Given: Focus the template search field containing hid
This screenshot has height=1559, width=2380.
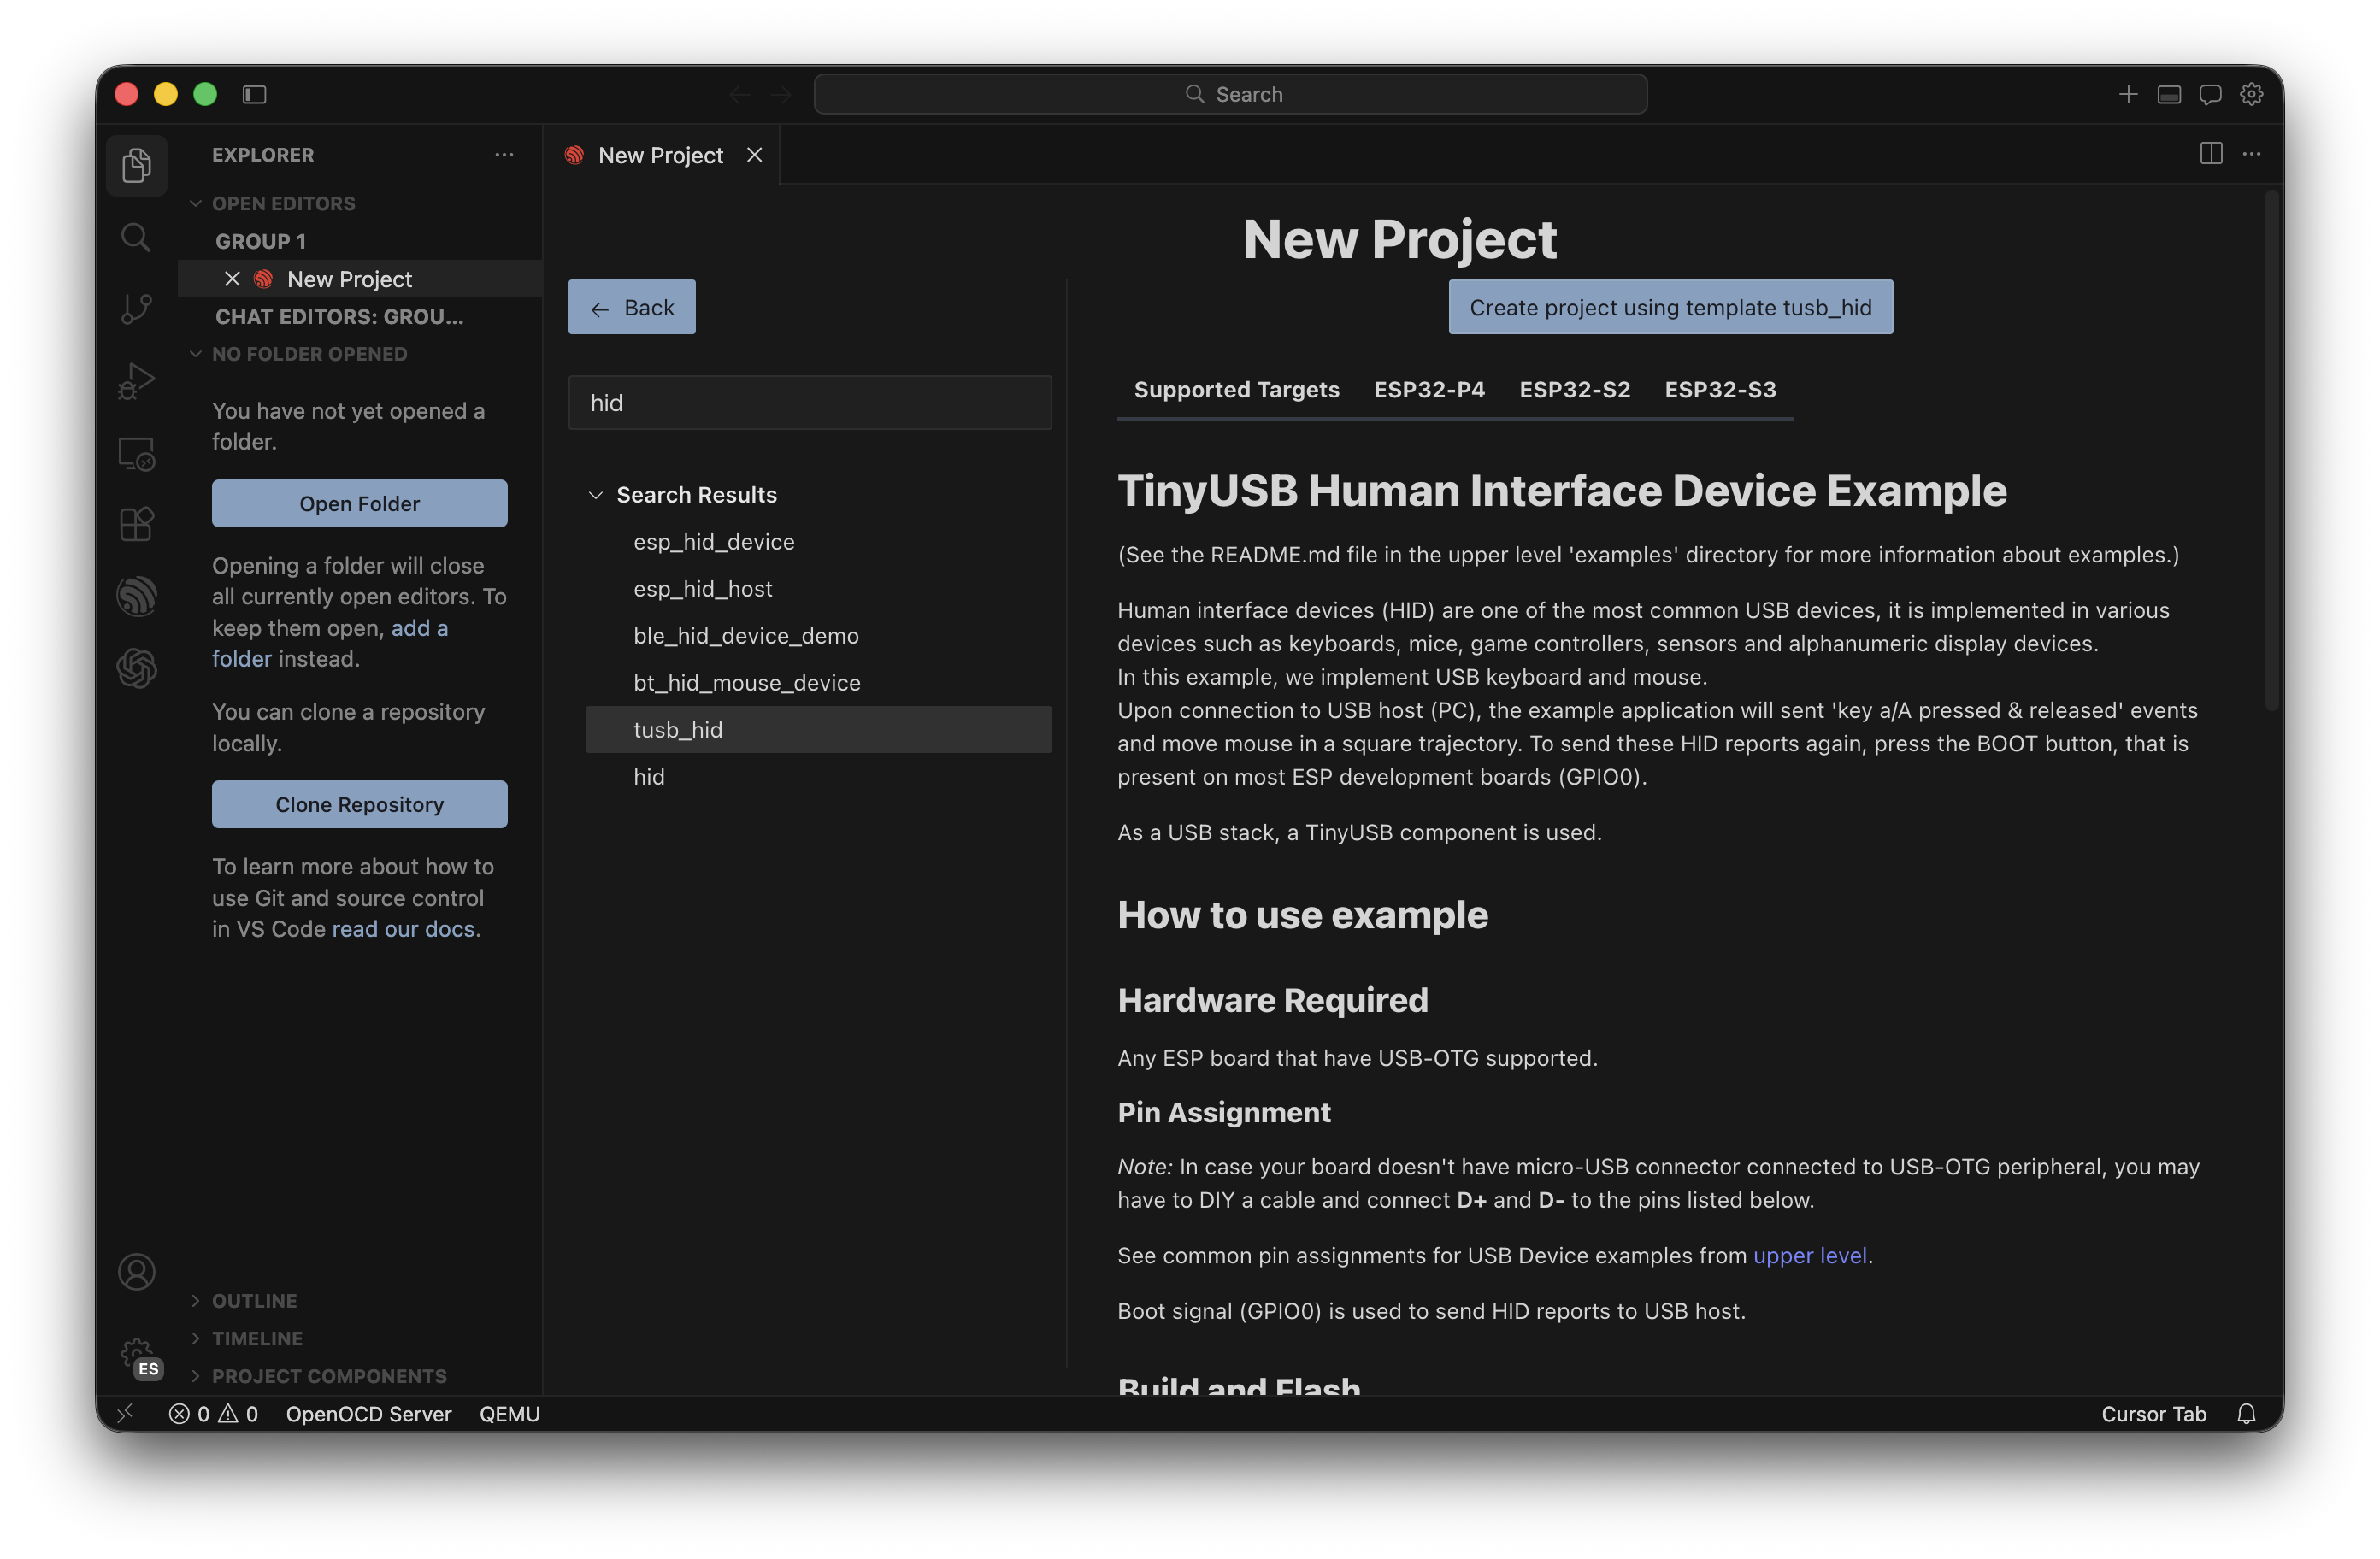Looking at the screenshot, I should coord(810,403).
